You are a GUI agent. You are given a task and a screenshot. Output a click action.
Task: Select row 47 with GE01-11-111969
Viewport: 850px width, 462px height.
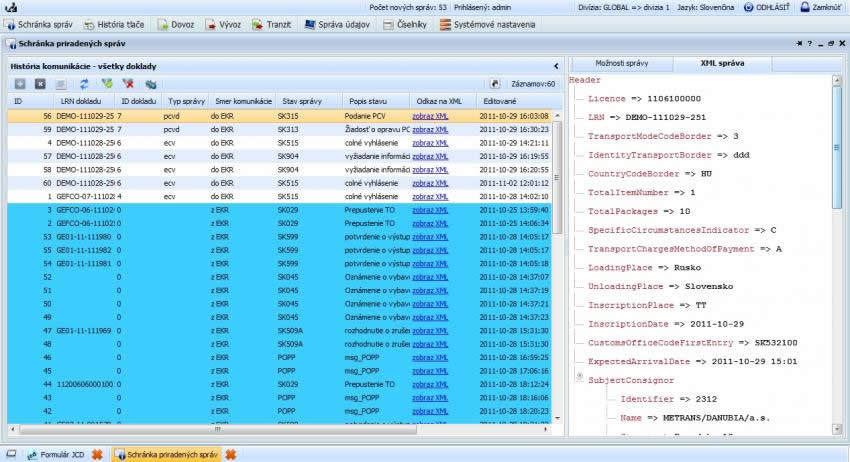tap(280, 331)
